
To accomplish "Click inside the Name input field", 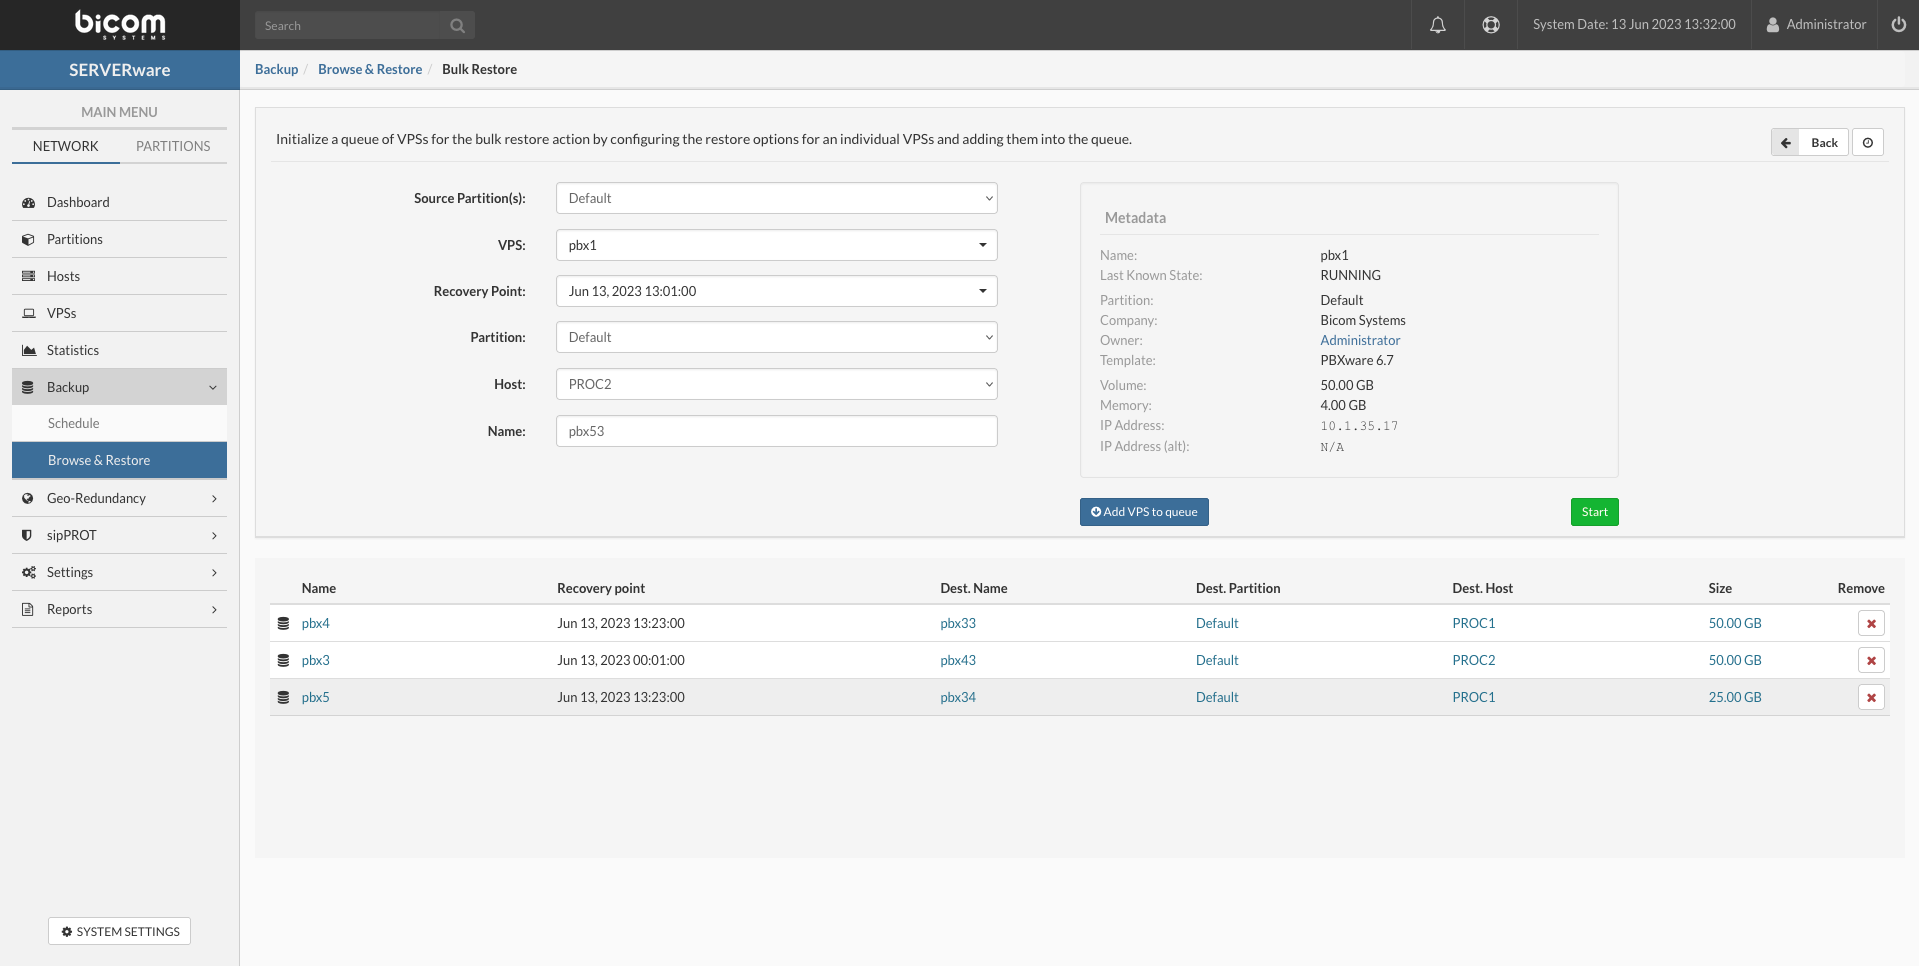I will [x=776, y=431].
